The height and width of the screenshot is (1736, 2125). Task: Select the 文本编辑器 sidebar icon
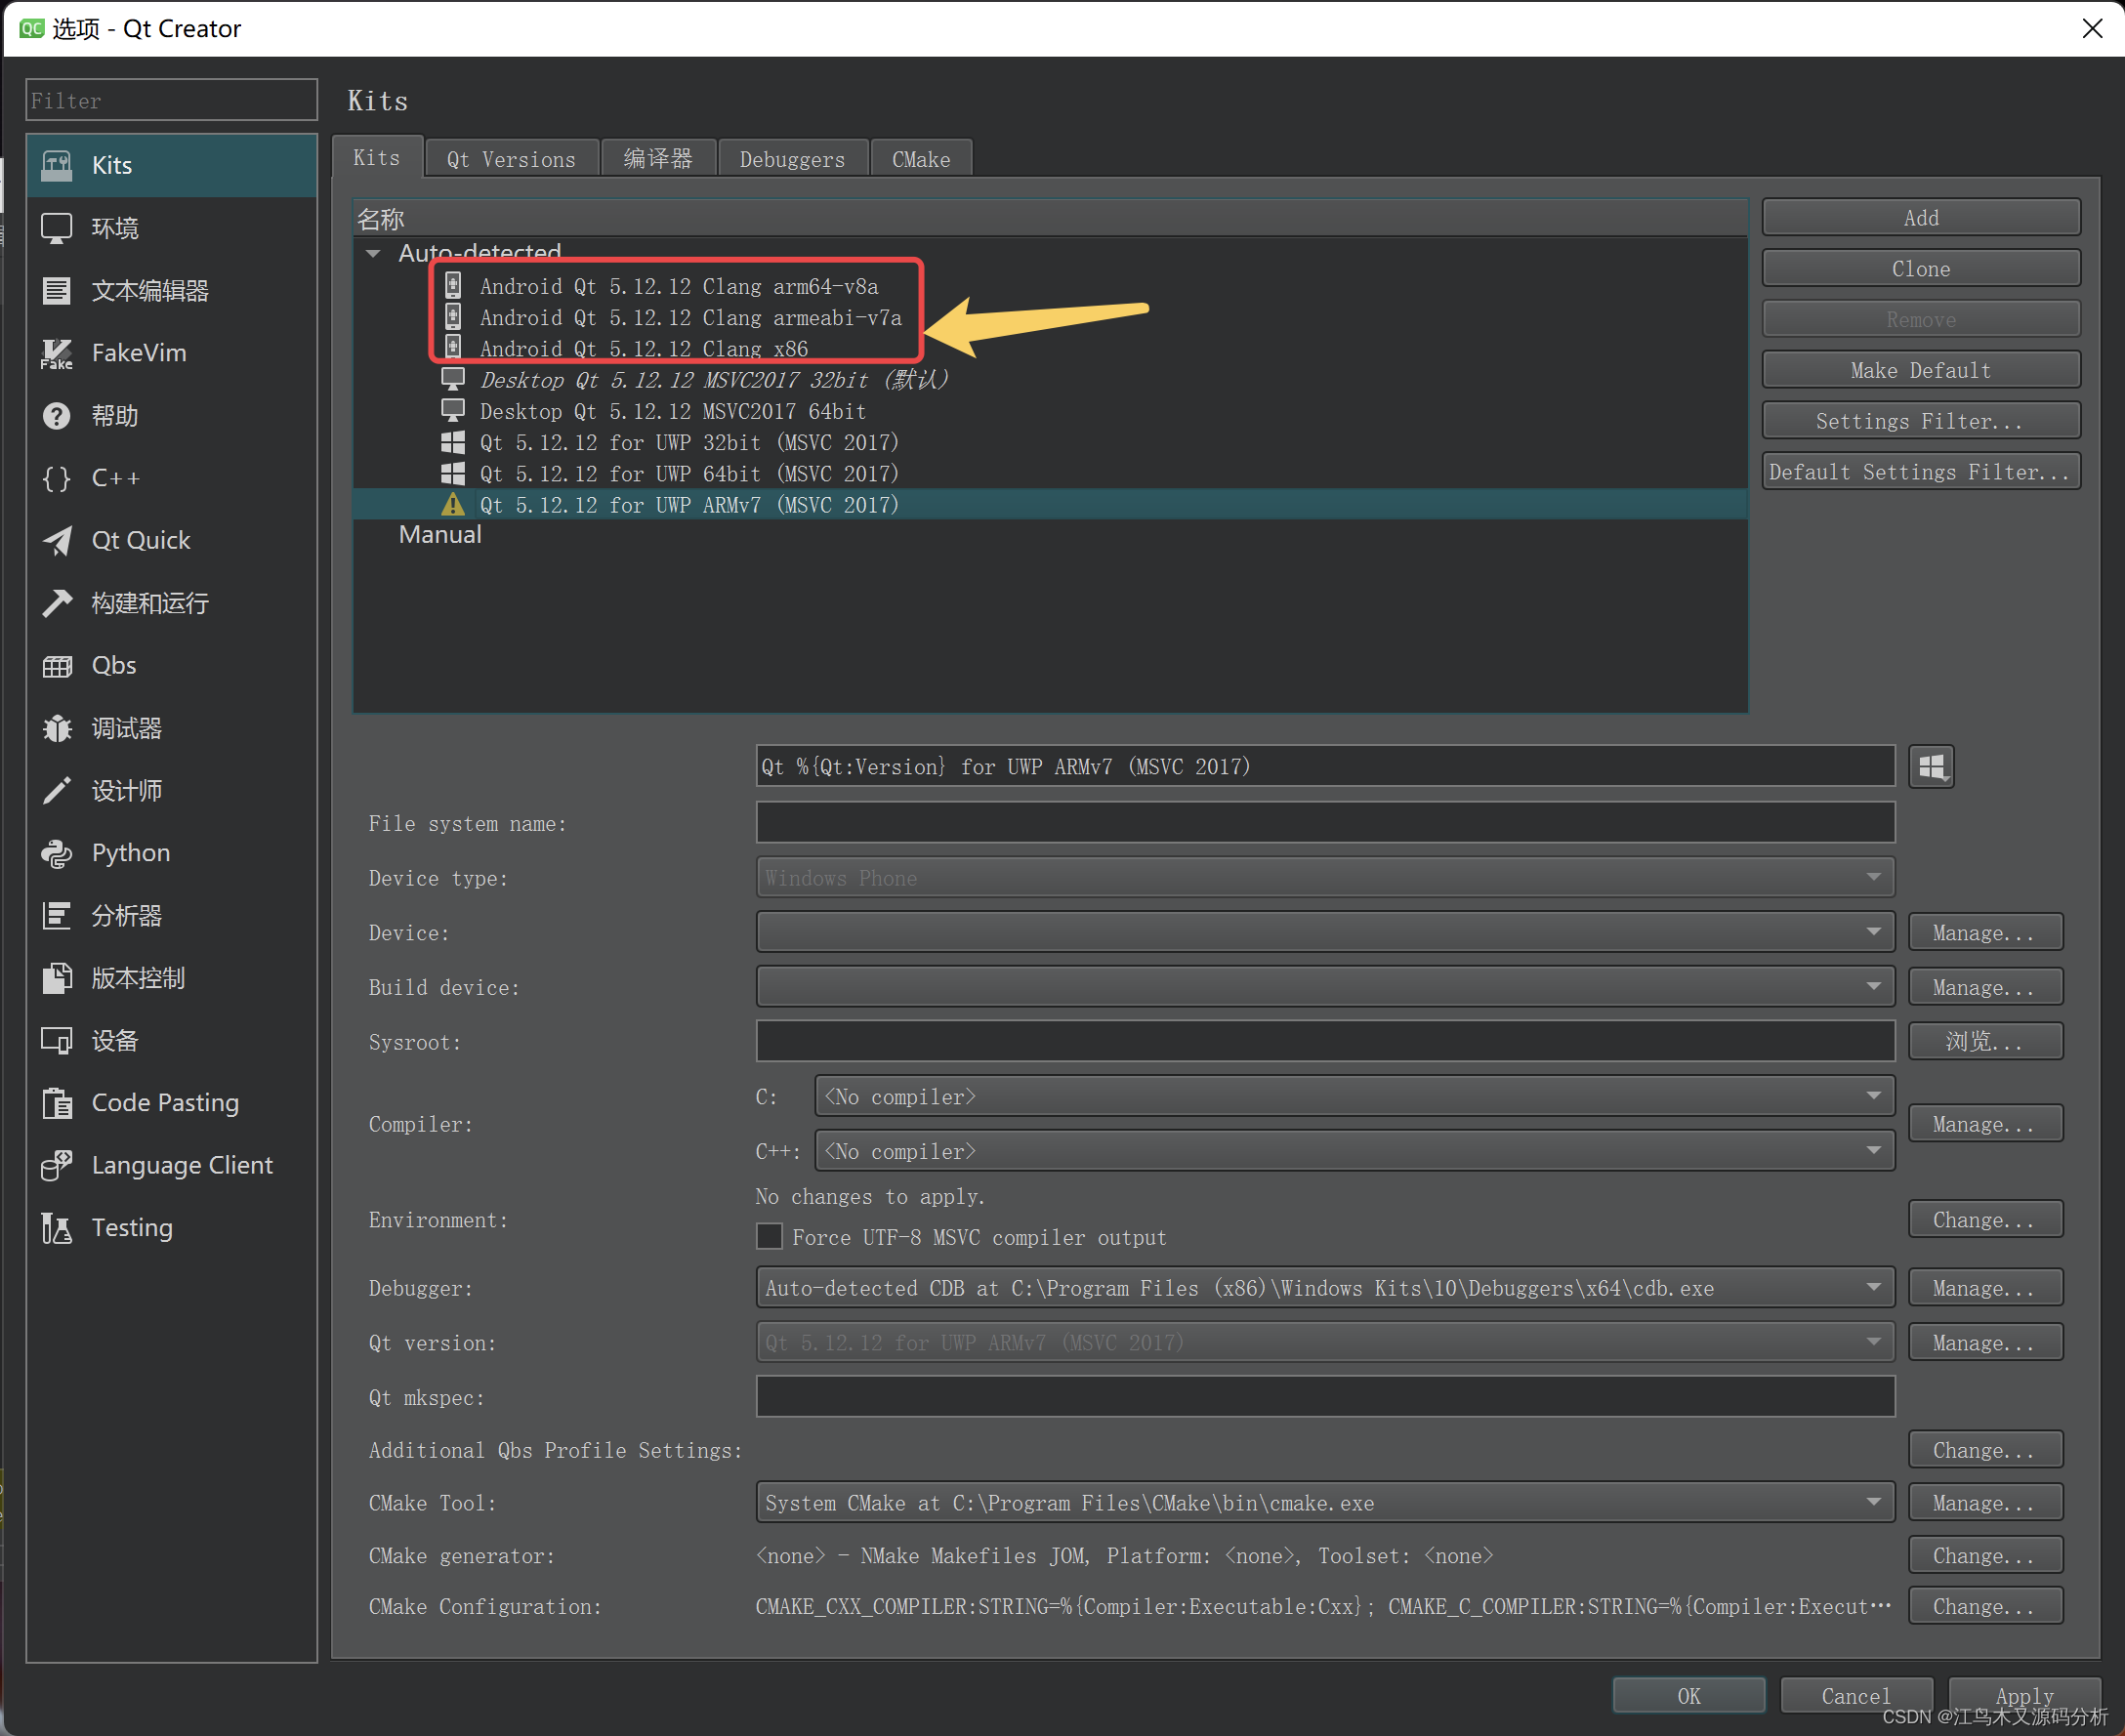click(150, 290)
